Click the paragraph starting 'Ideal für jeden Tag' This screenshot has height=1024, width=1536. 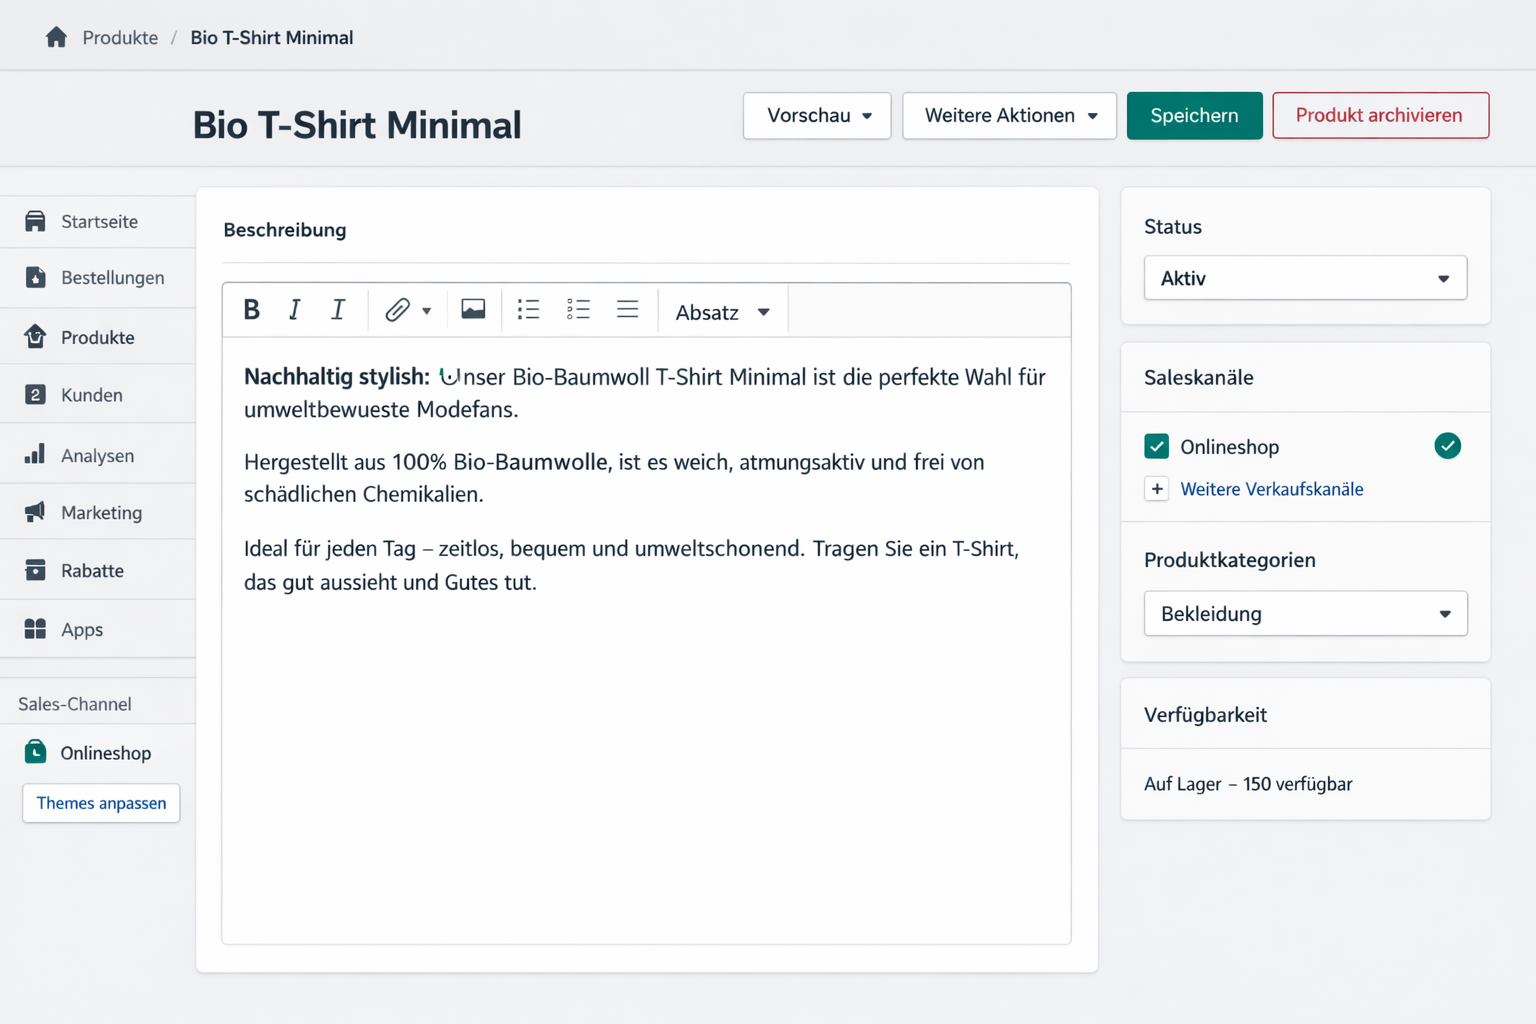631,565
